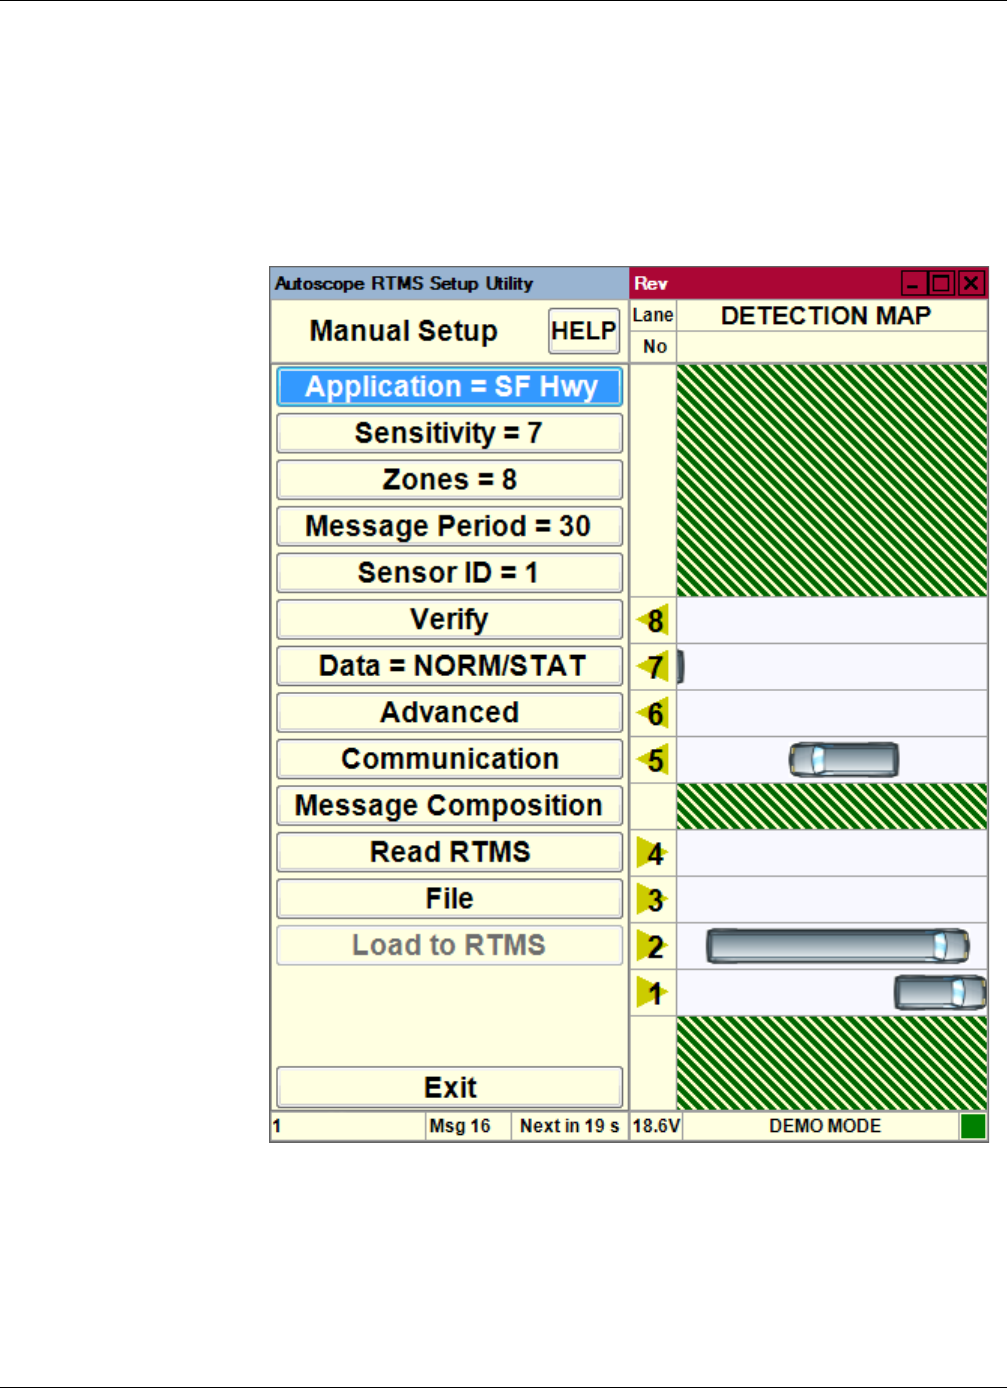1007x1388 pixels.
Task: Click the Read RTMS button
Action: 450,852
